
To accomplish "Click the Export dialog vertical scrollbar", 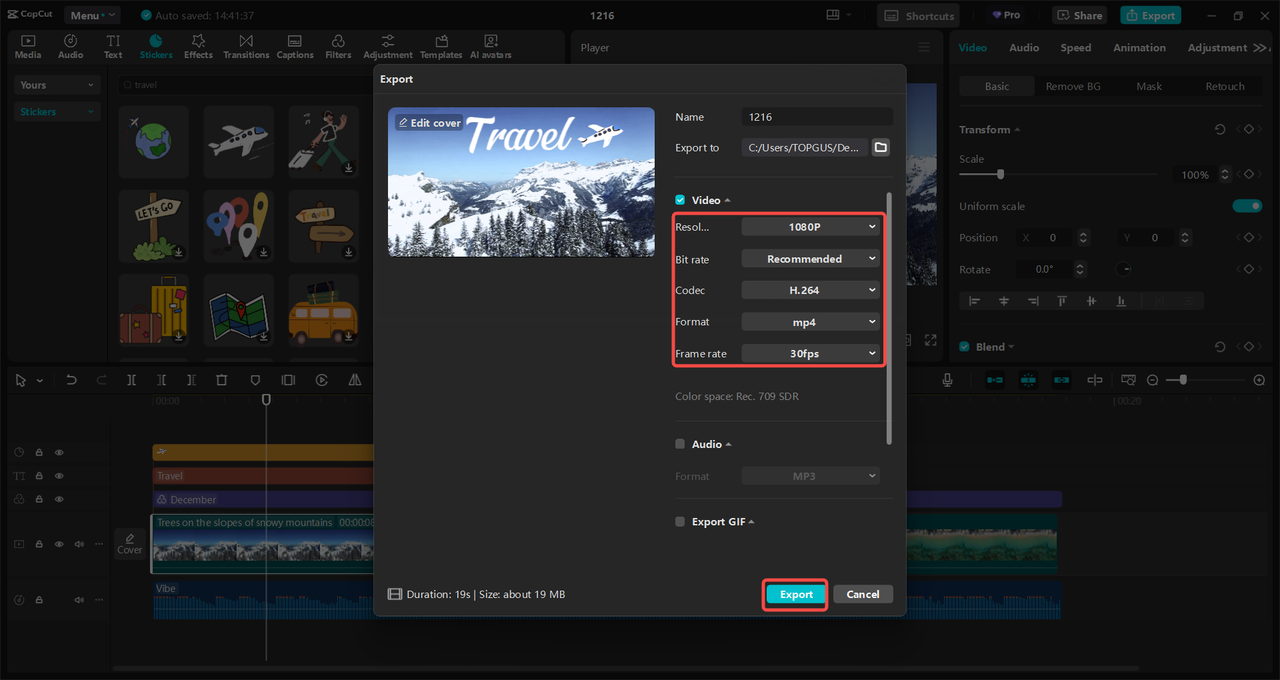I will coord(888,318).
